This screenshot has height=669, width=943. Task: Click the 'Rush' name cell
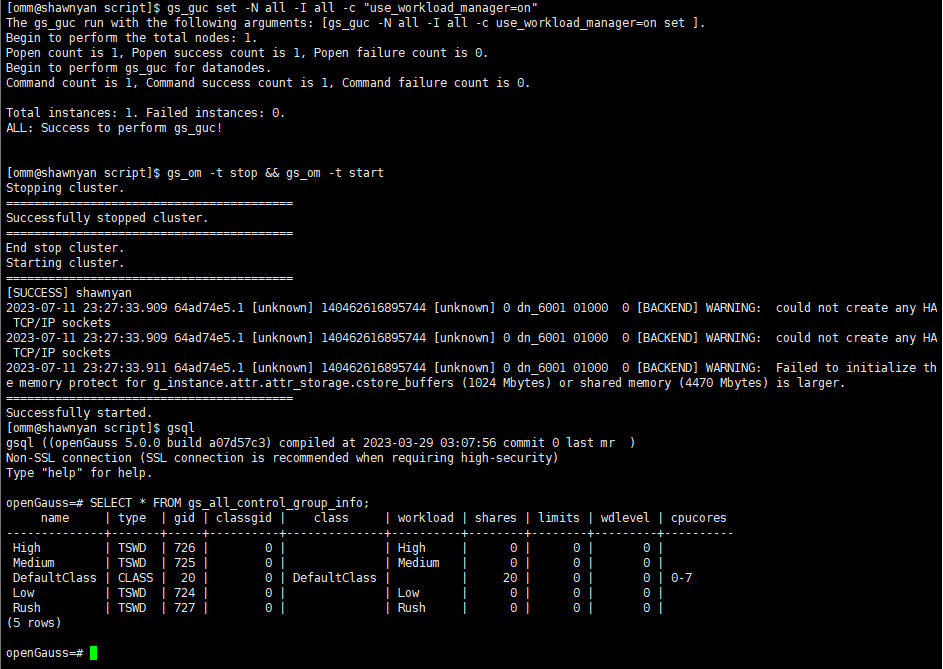click(26, 608)
